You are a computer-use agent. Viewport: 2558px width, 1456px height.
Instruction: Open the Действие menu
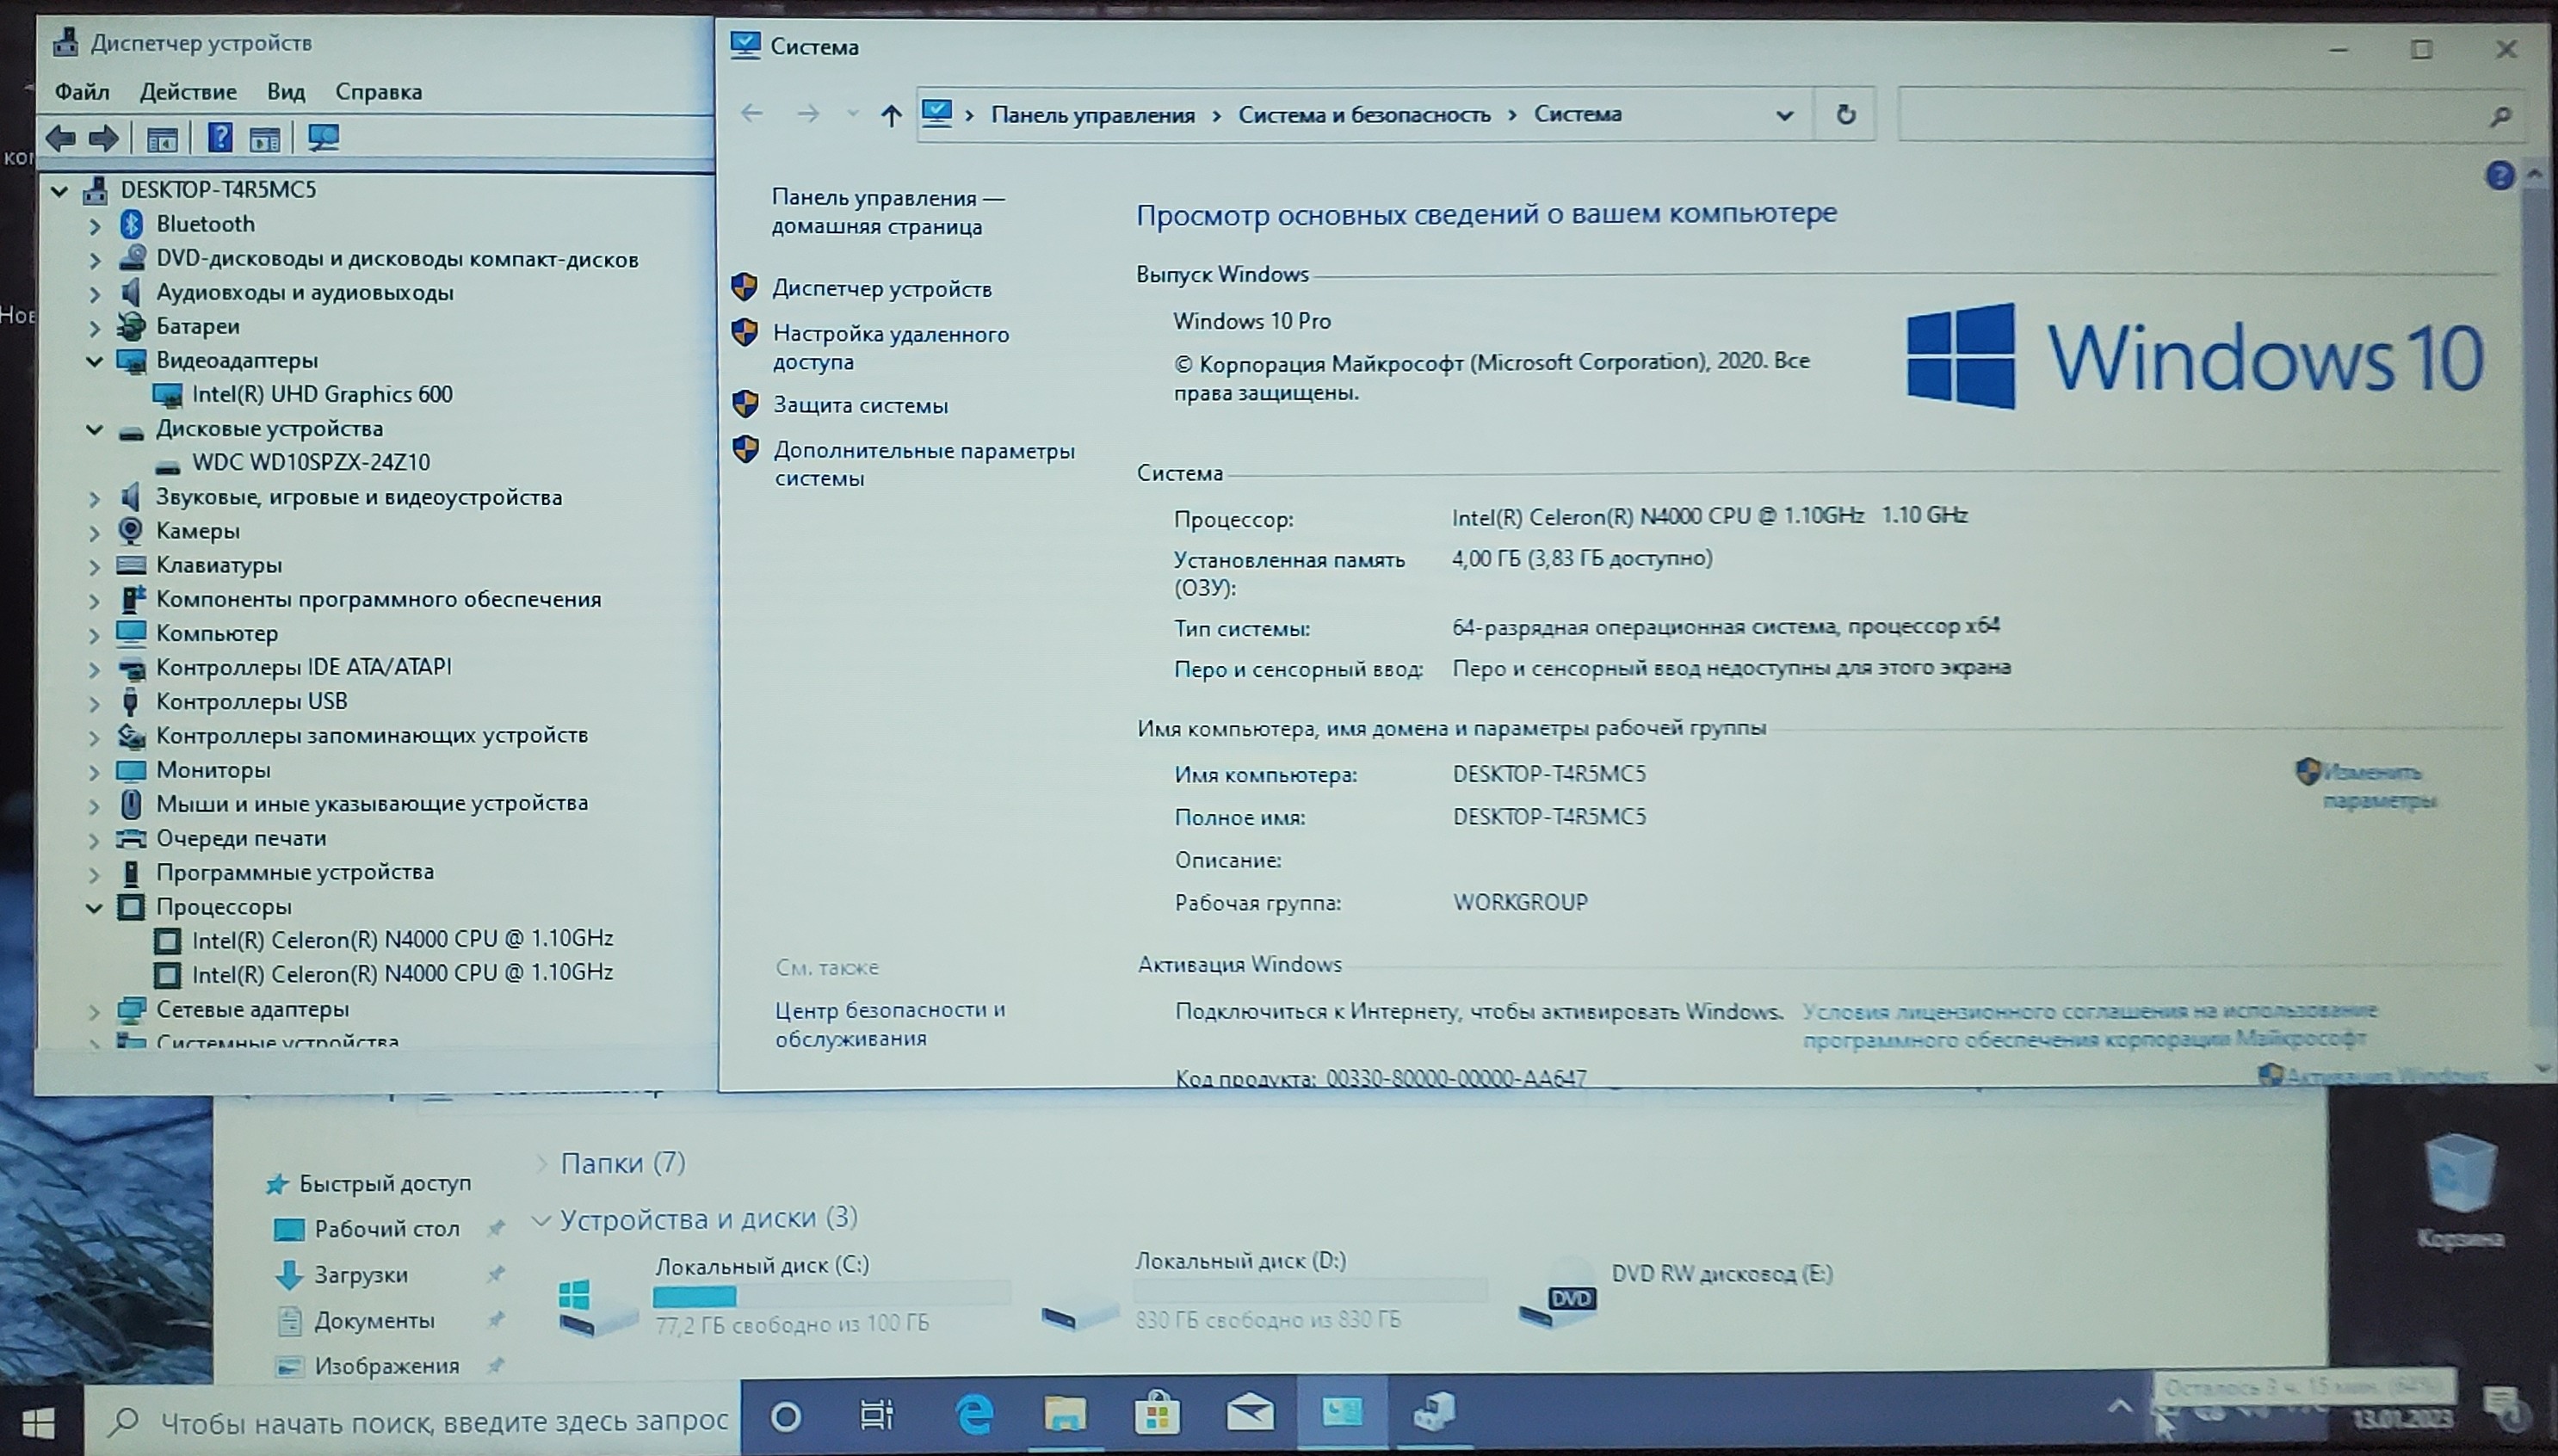(x=188, y=92)
